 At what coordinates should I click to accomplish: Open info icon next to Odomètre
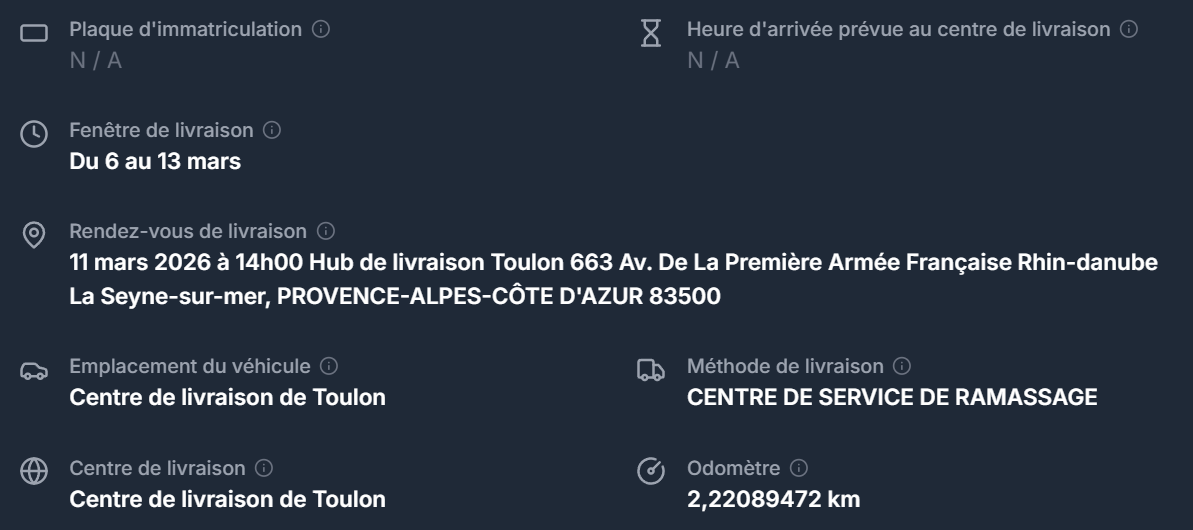click(x=799, y=467)
